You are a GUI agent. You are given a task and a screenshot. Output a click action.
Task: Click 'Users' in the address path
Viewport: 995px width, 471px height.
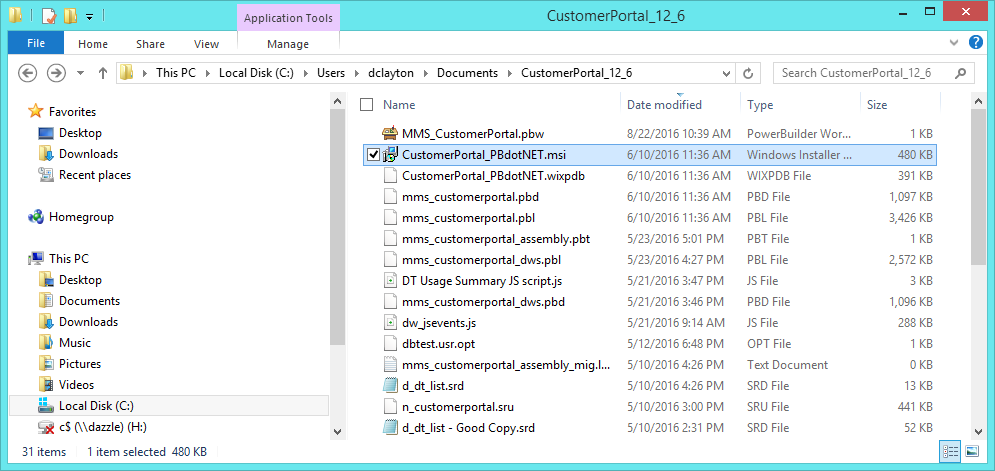pyautogui.click(x=331, y=73)
